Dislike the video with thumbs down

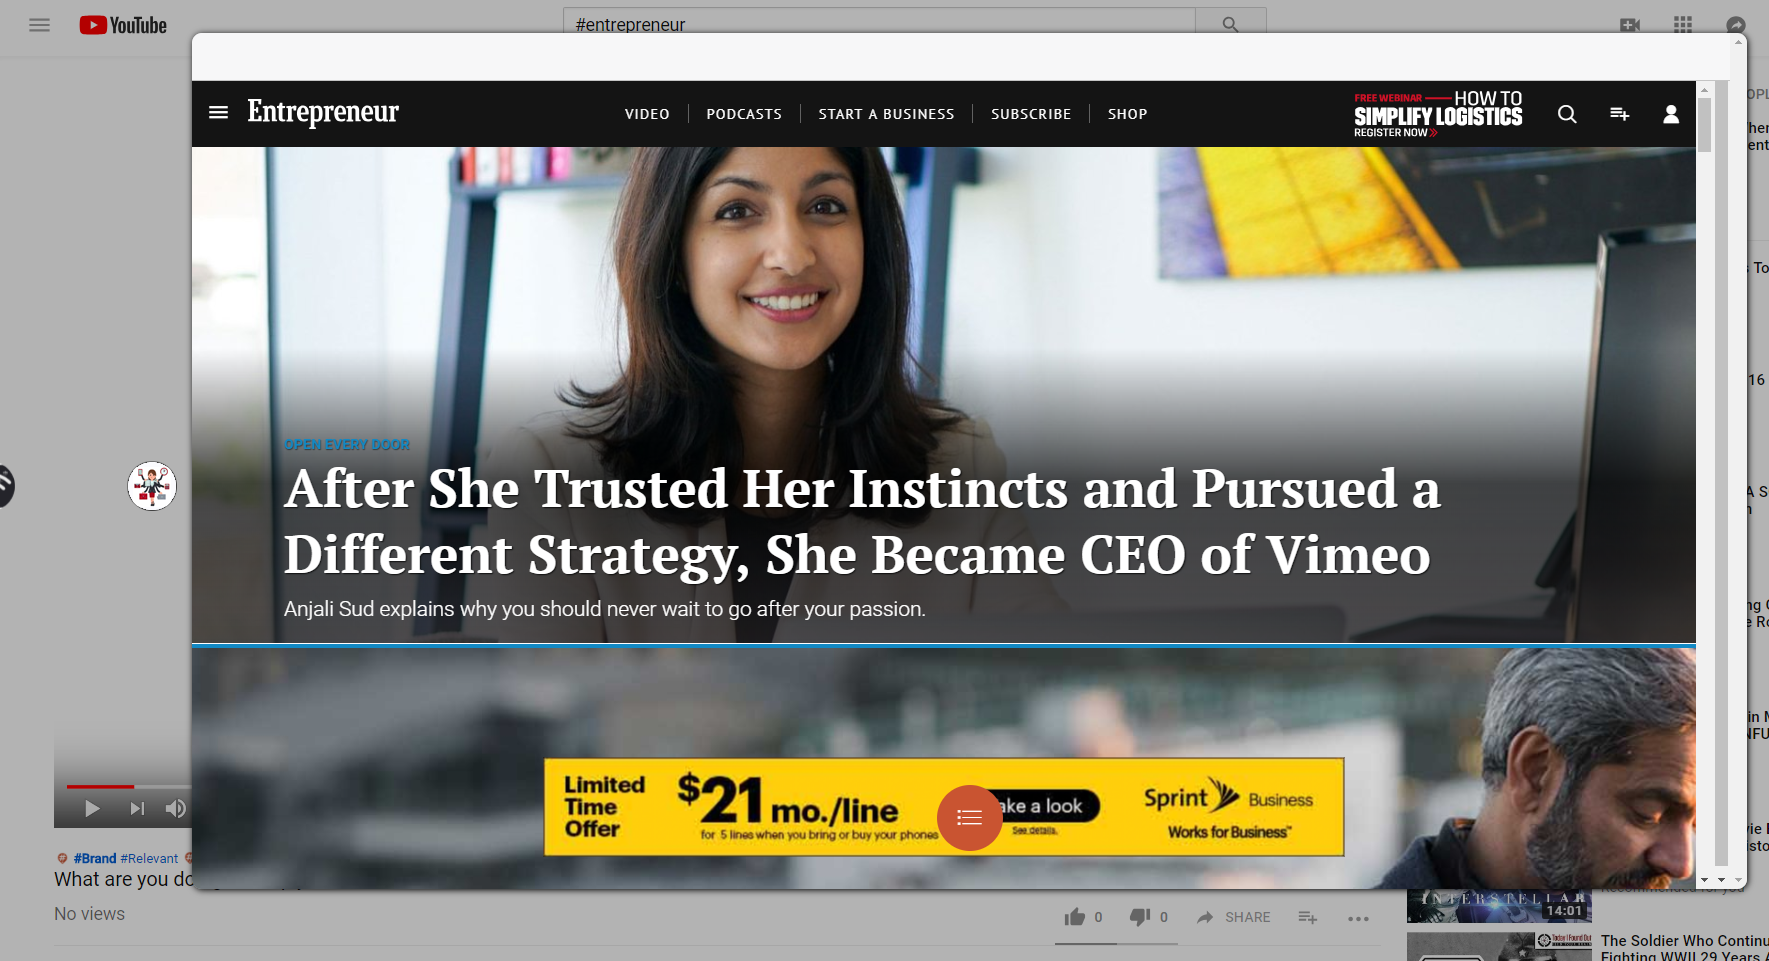coord(1140,917)
